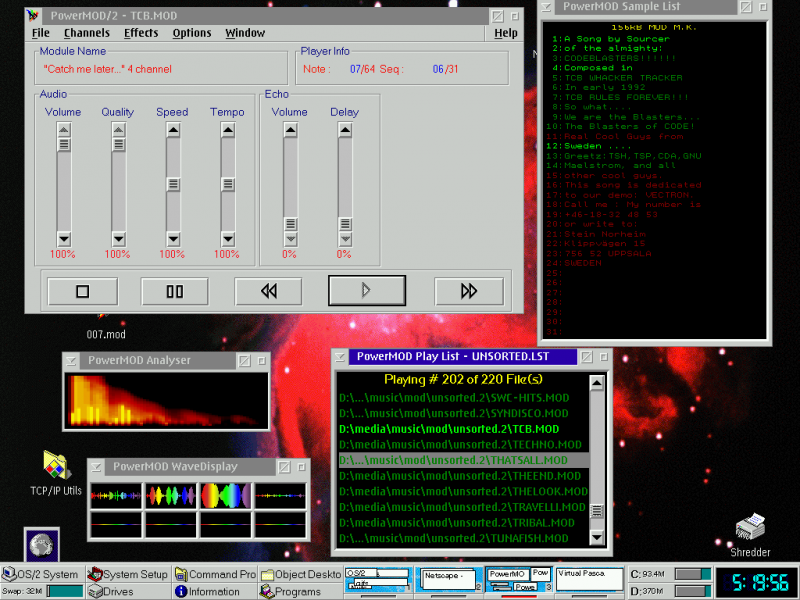Viewport: 800px width, 600px height.
Task: Open the OS/2 System taskbar item
Action: pos(41,574)
